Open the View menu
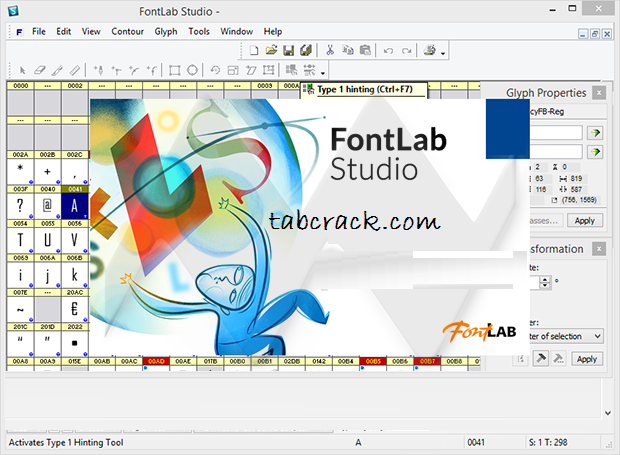The height and width of the screenshot is (455, 620). pos(91,32)
